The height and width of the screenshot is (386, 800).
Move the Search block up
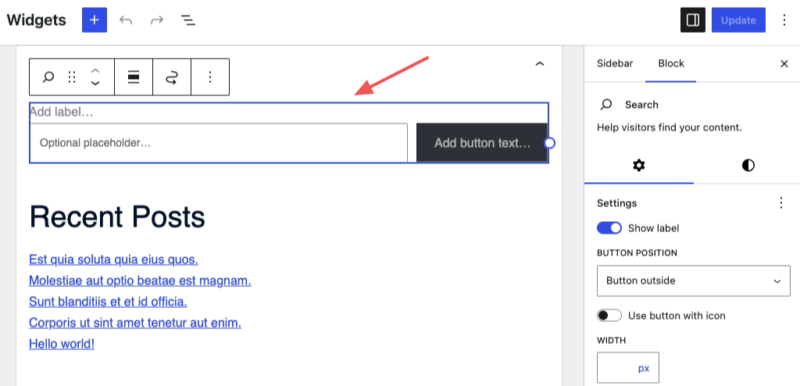point(95,71)
